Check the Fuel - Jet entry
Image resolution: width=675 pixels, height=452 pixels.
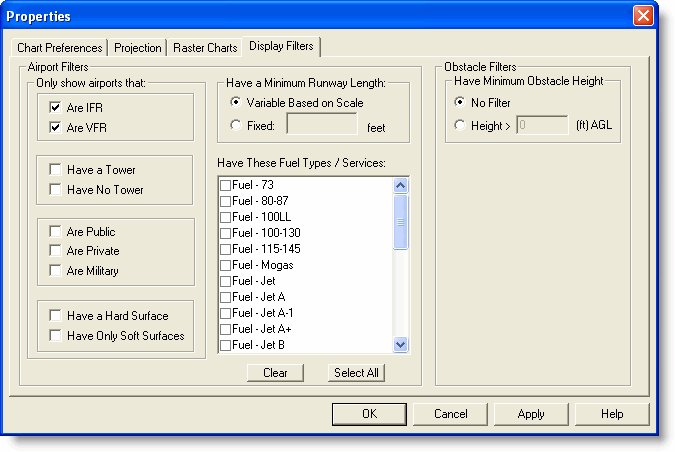pyautogui.click(x=226, y=282)
